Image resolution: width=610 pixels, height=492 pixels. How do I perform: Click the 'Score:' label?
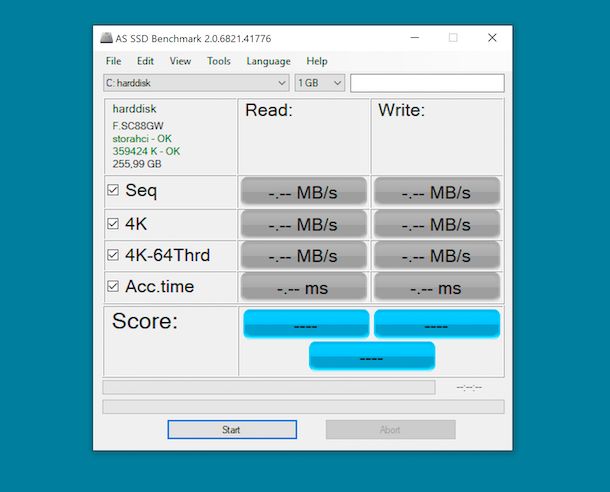(145, 321)
